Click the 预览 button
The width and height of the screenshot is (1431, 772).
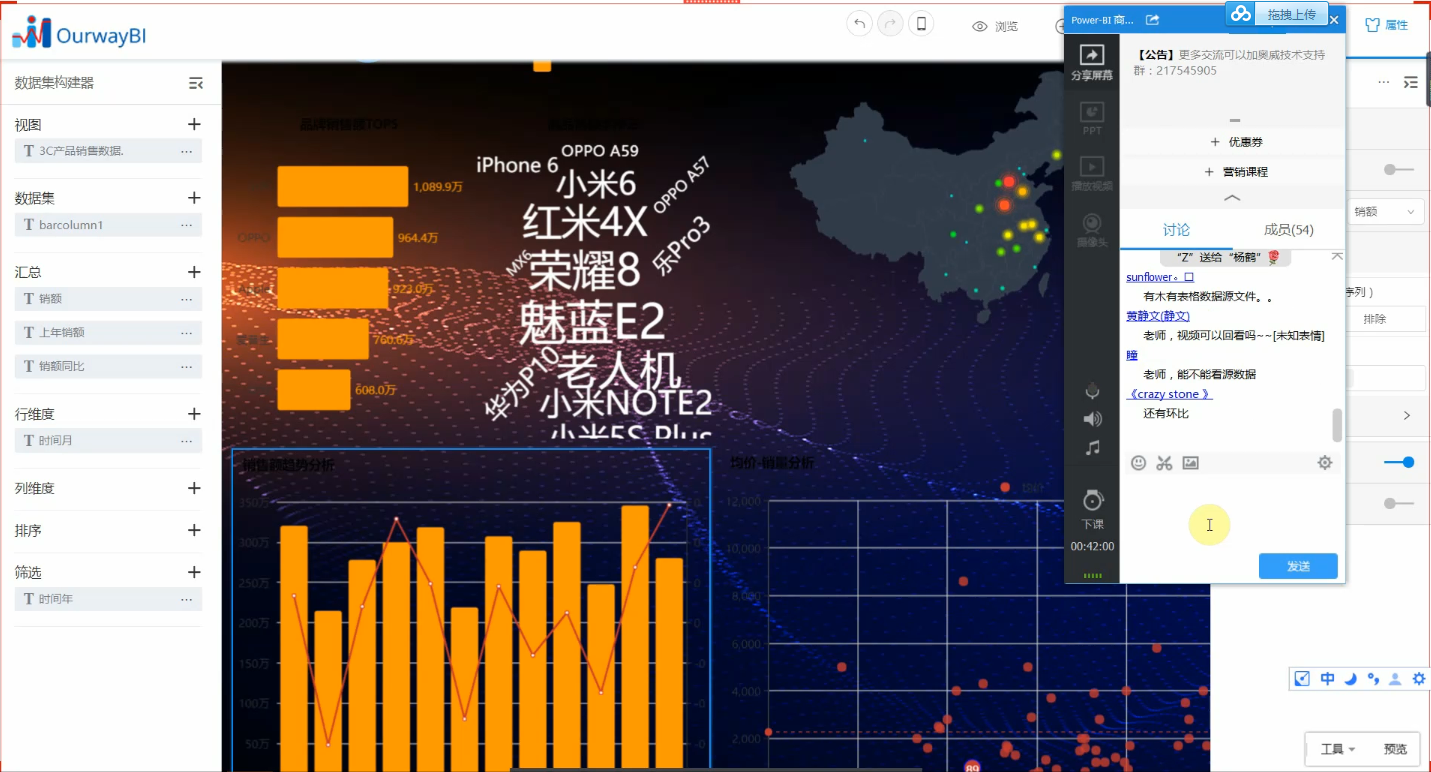pyautogui.click(x=1395, y=749)
